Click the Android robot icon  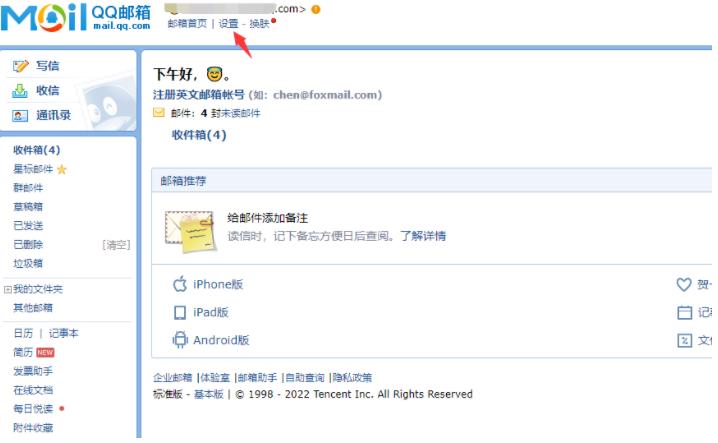180,340
